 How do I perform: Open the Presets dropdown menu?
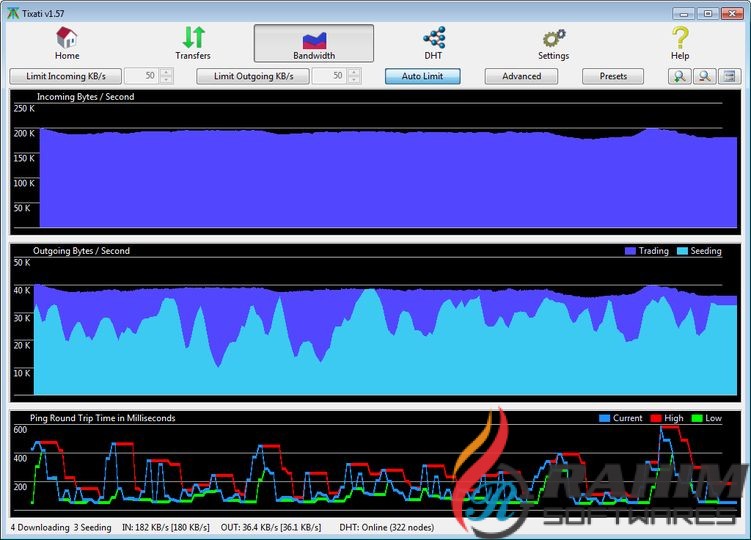613,76
